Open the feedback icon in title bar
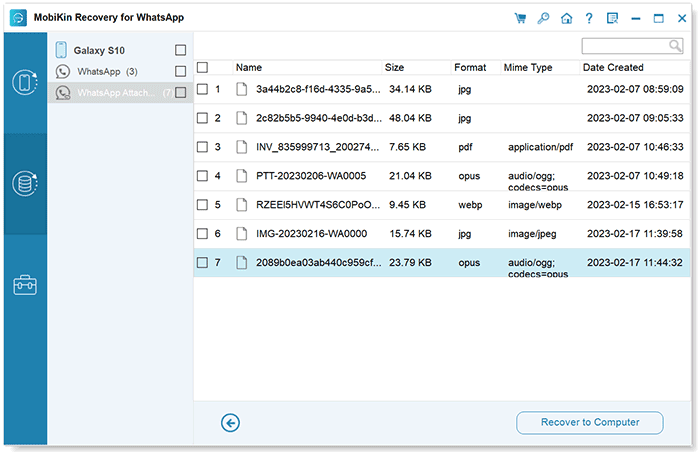Viewport: 700px width, 453px height. click(612, 18)
